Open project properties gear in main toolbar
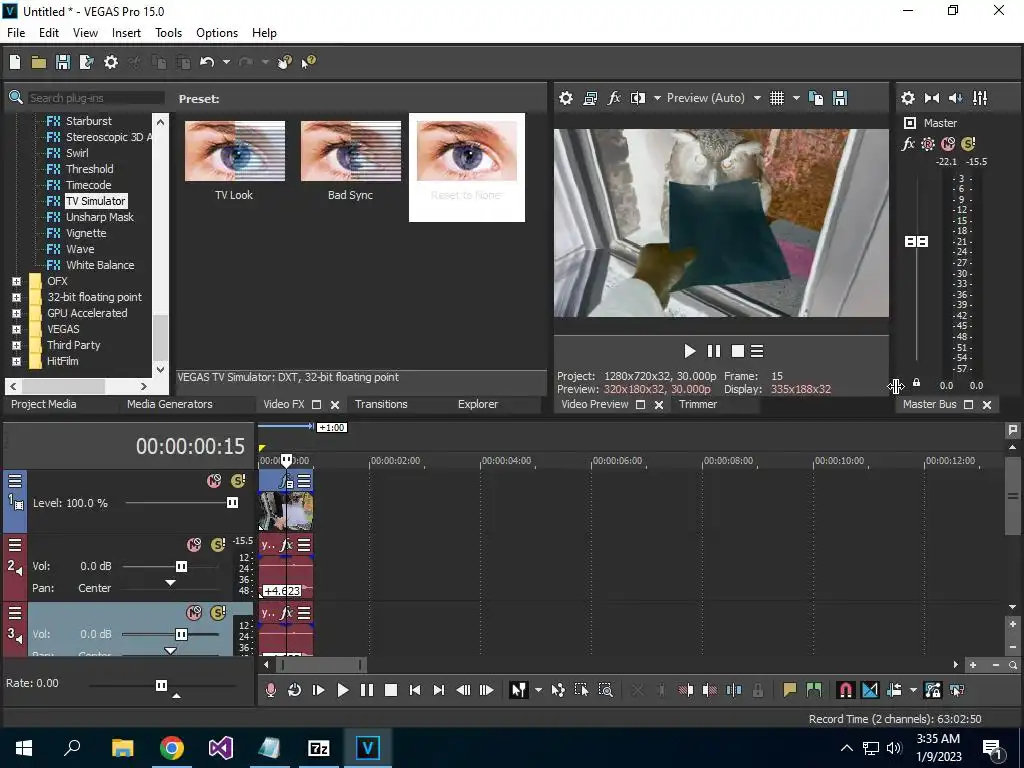 pos(111,62)
